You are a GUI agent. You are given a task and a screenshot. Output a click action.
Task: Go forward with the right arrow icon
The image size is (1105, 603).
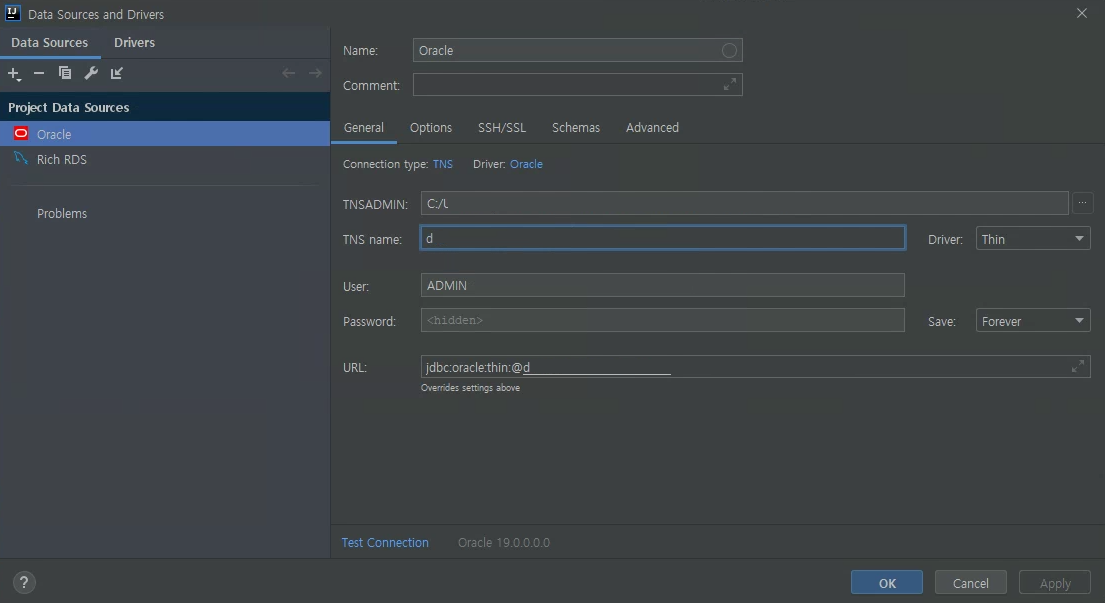click(x=315, y=73)
